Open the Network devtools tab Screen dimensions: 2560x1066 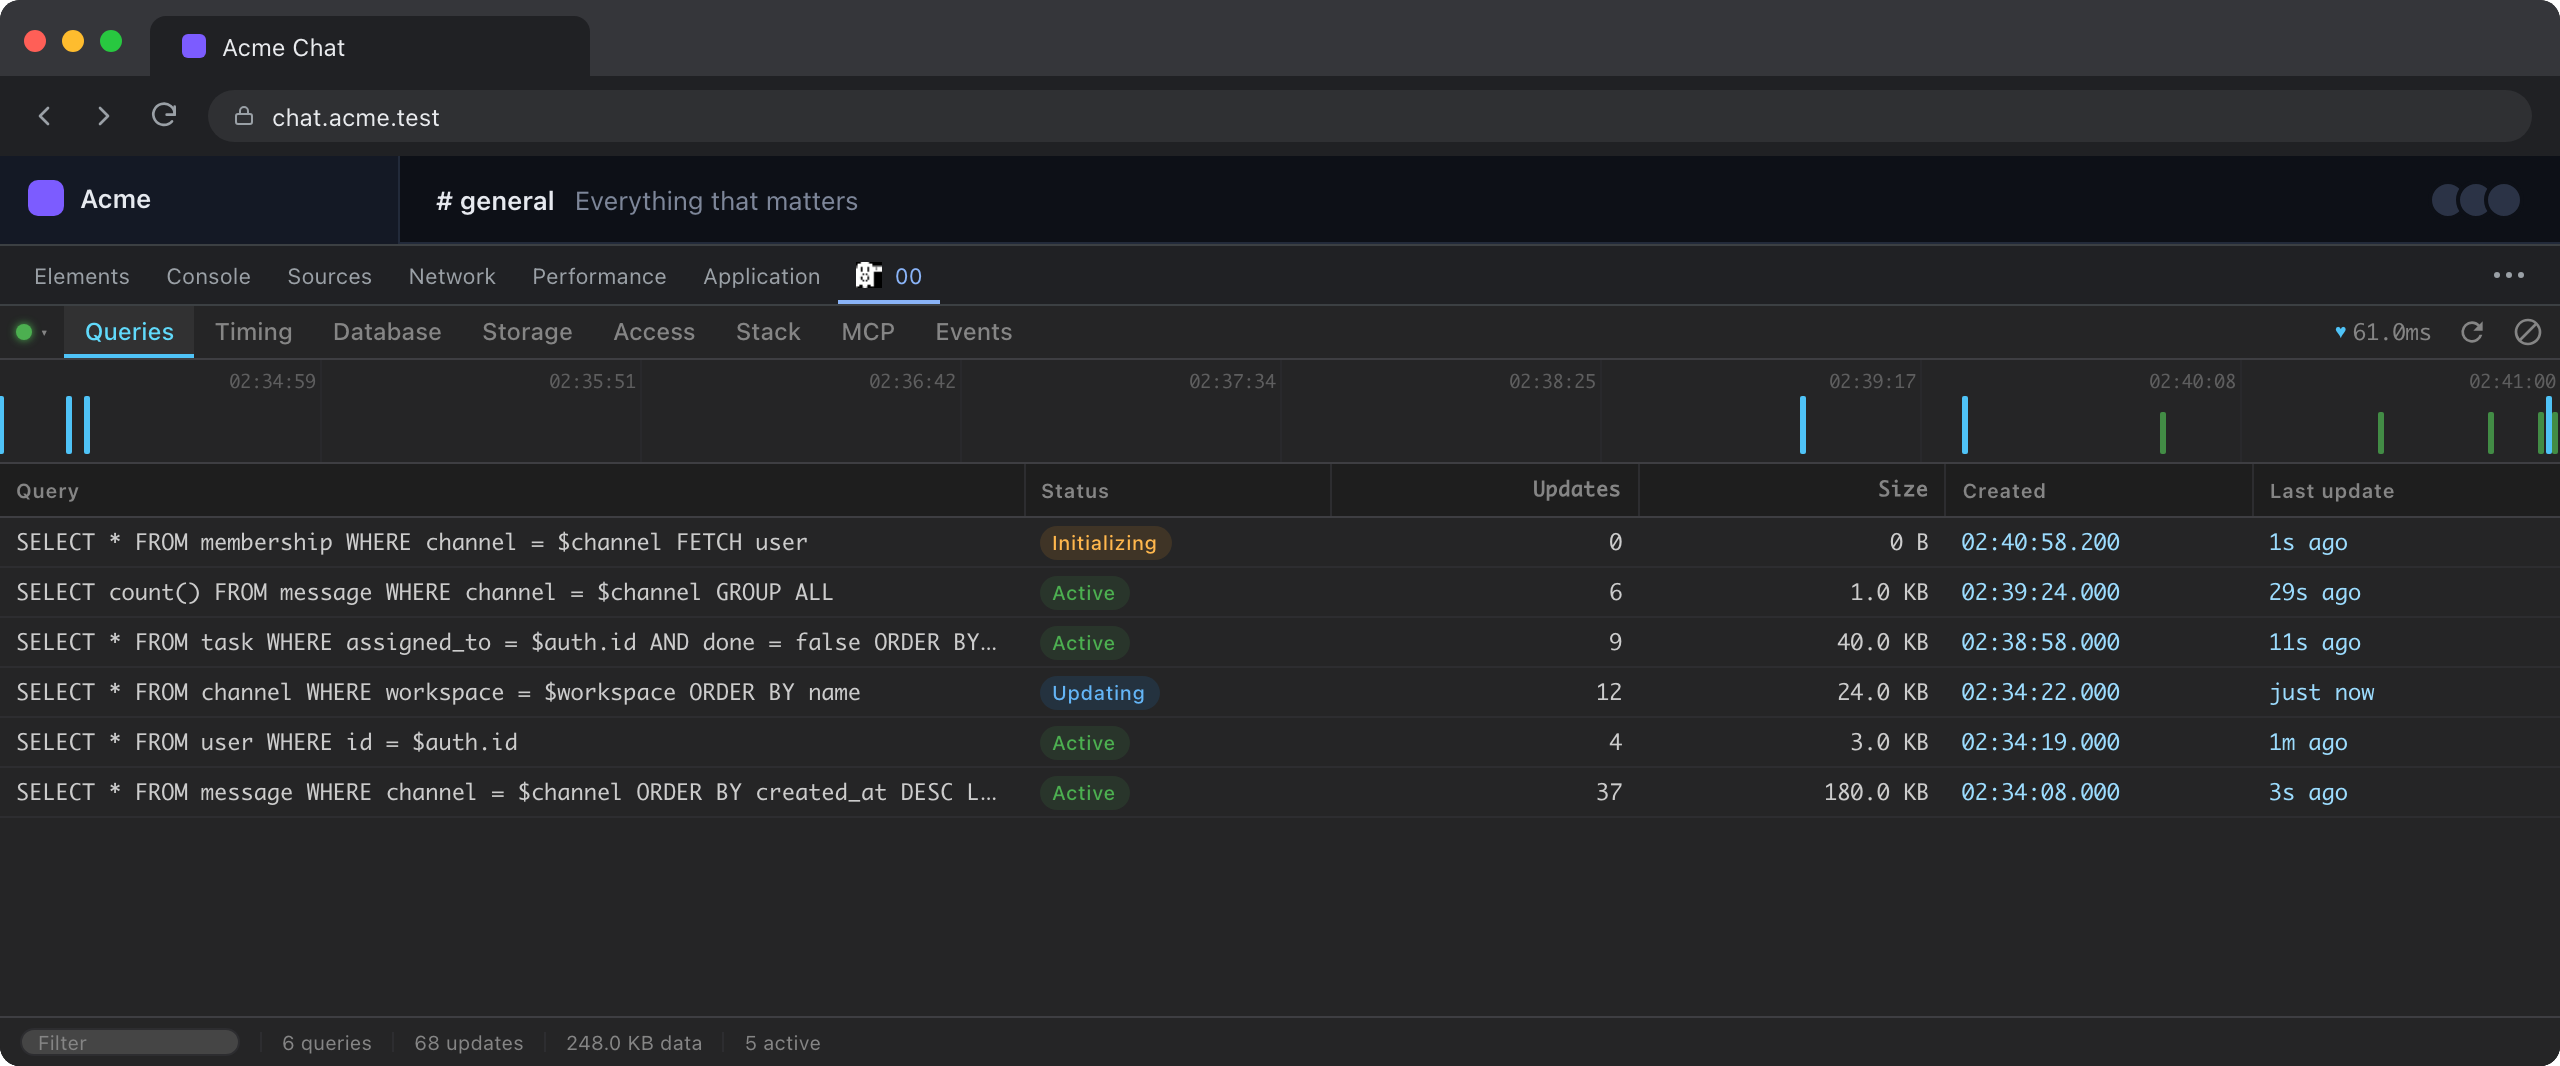[x=452, y=276]
